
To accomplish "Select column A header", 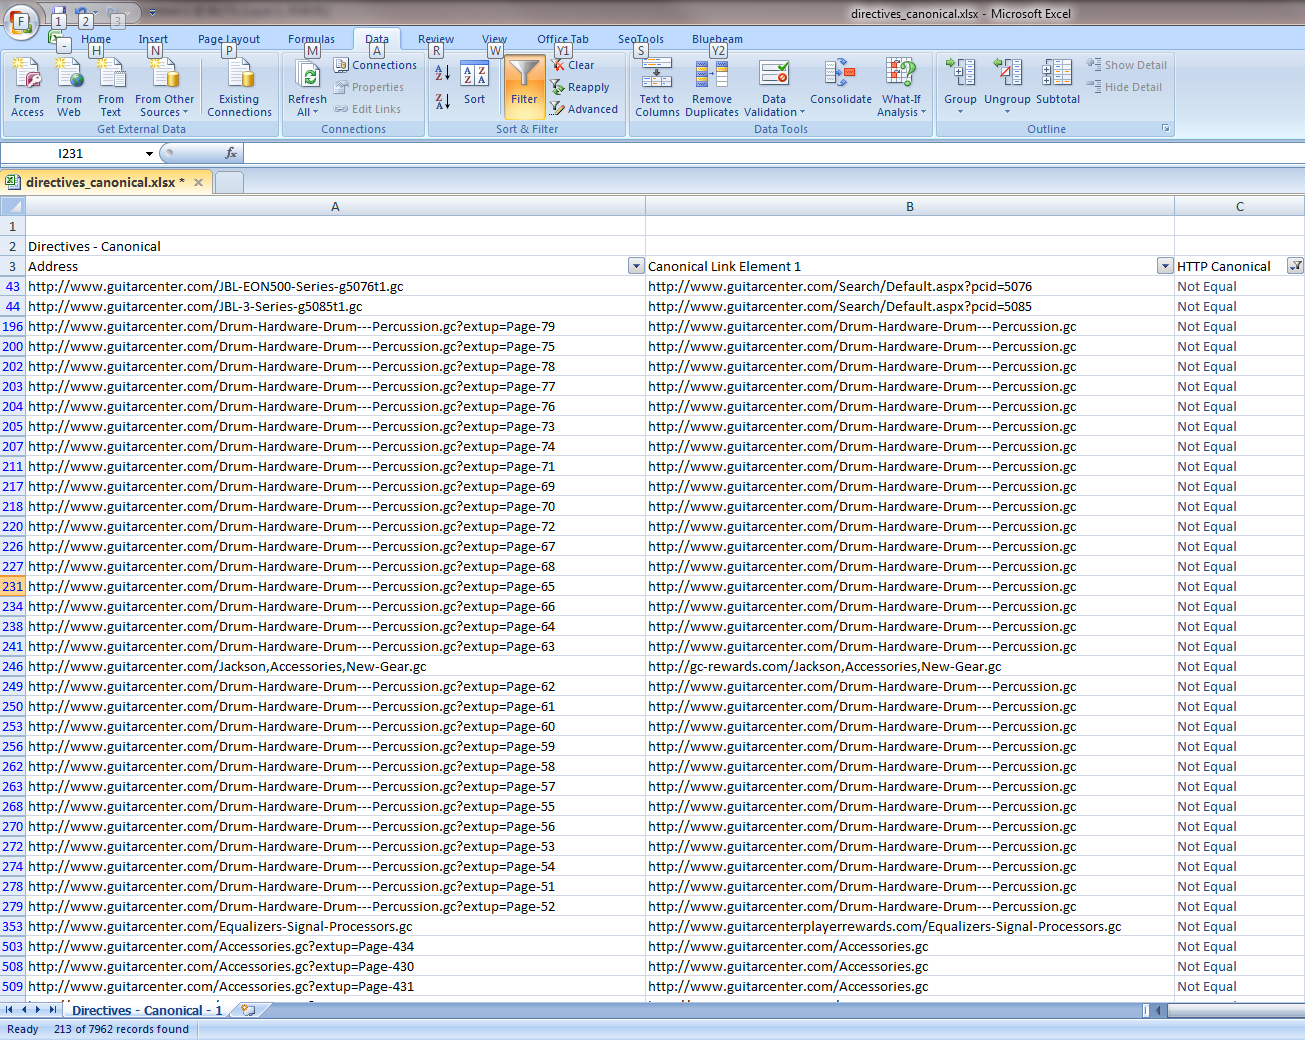I will (x=335, y=206).
